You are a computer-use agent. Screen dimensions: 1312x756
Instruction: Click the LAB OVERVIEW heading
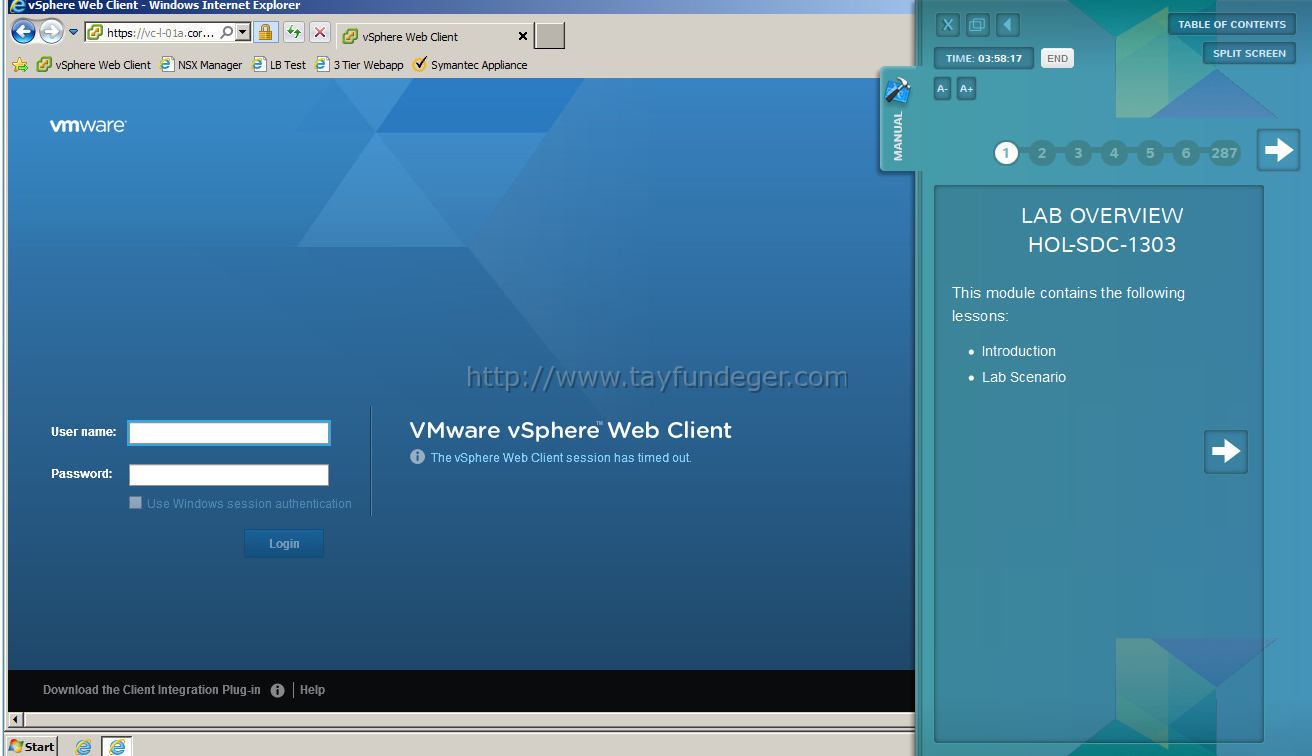click(1102, 216)
